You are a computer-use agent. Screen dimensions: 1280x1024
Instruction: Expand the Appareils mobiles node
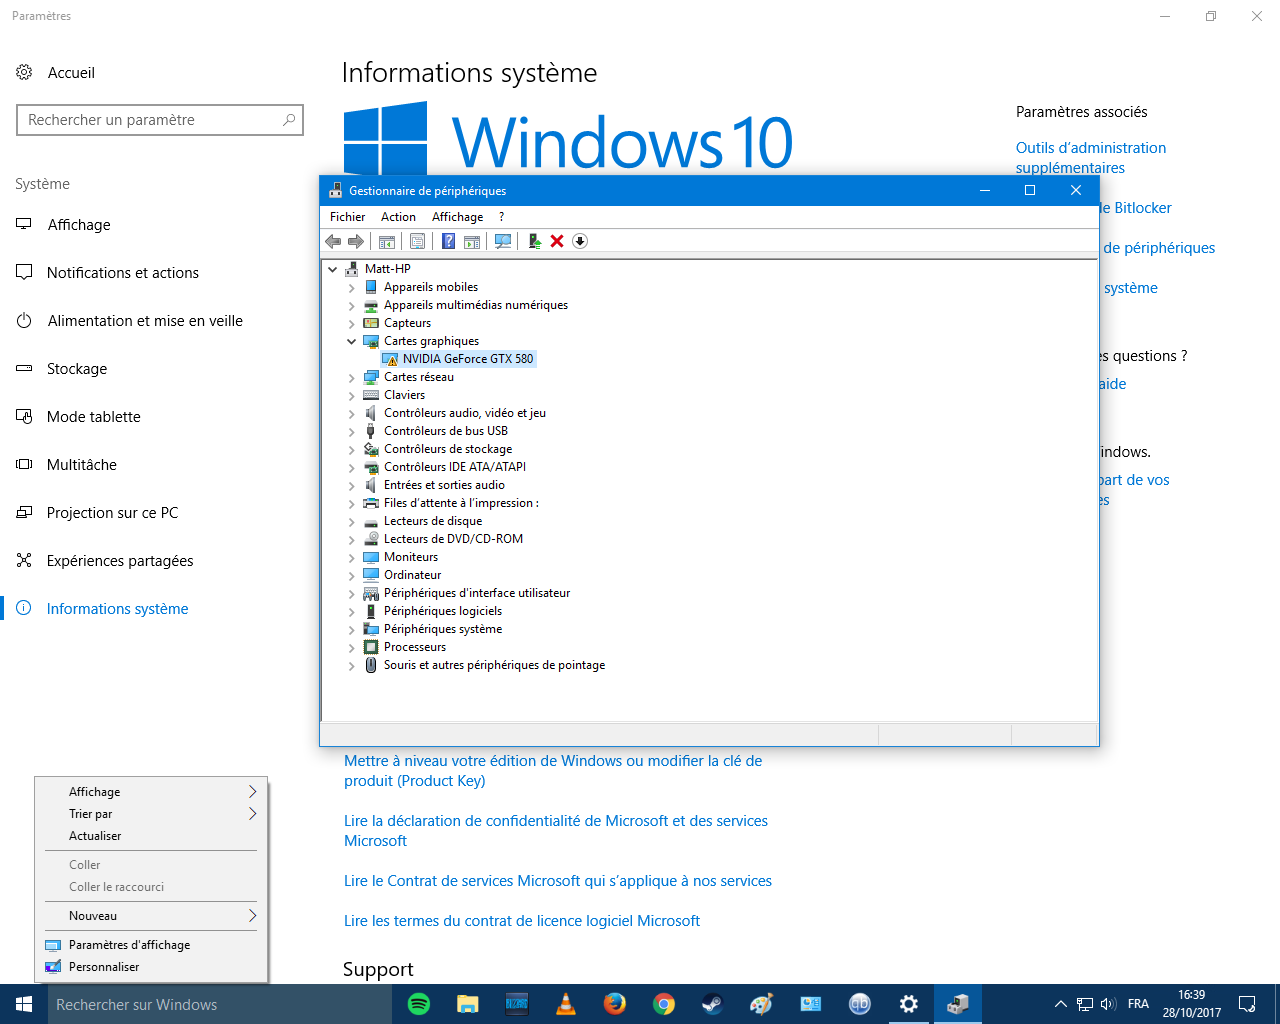click(351, 288)
